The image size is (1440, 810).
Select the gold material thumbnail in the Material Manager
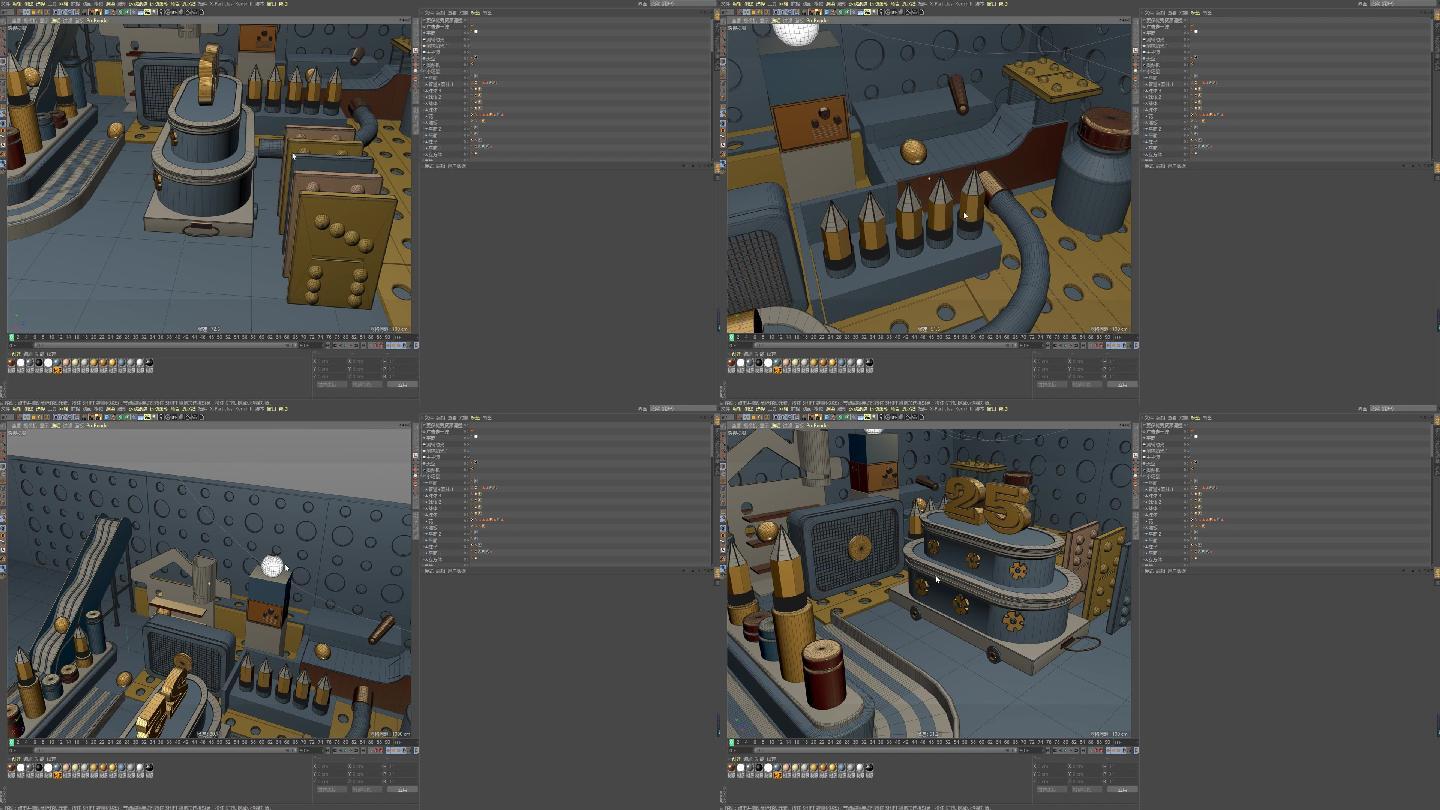pyautogui.click(x=92, y=363)
